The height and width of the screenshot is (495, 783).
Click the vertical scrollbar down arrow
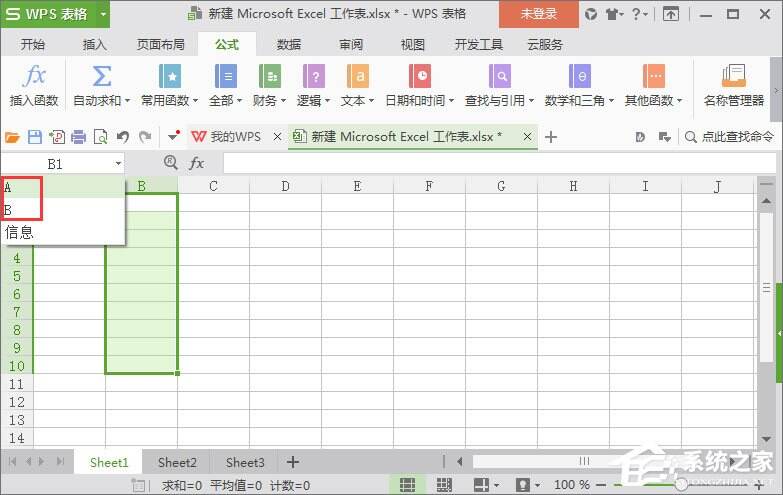pyautogui.click(x=766, y=439)
